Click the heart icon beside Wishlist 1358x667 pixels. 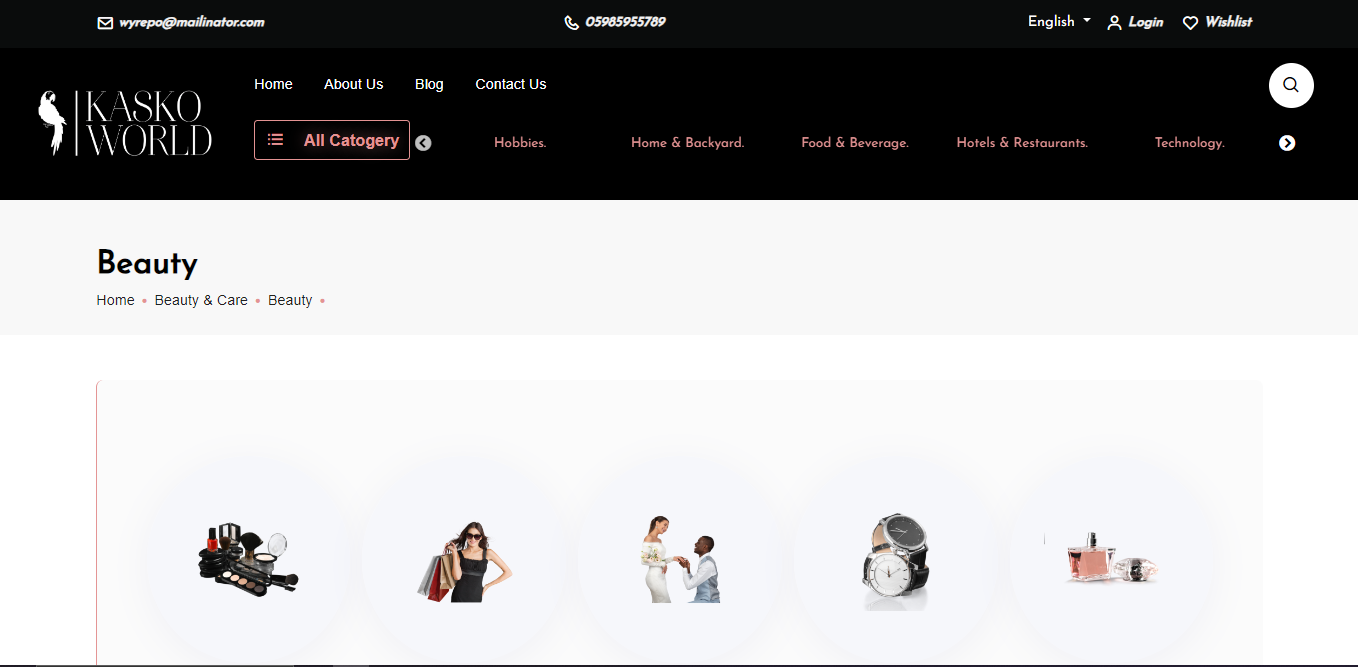point(1190,23)
